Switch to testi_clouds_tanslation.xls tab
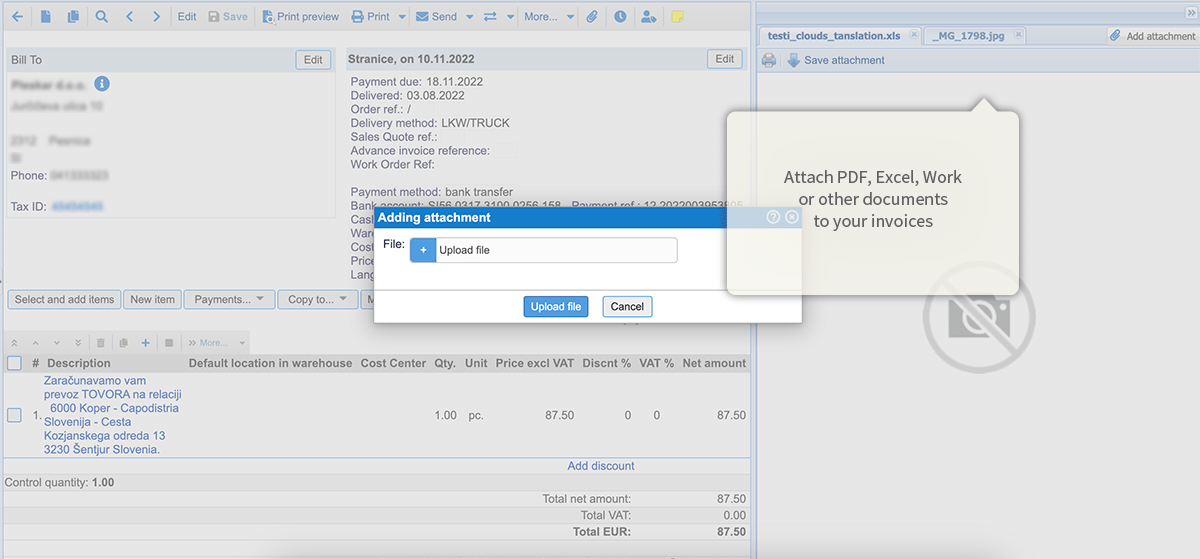Image resolution: width=1200 pixels, height=559 pixels. click(834, 35)
